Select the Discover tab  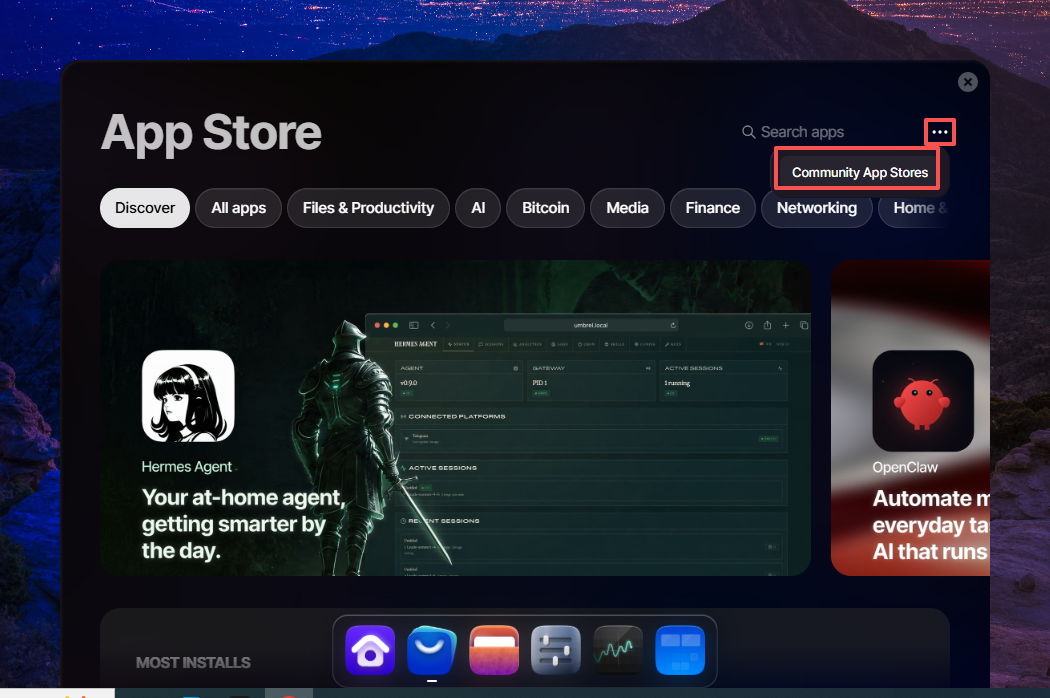click(x=145, y=208)
